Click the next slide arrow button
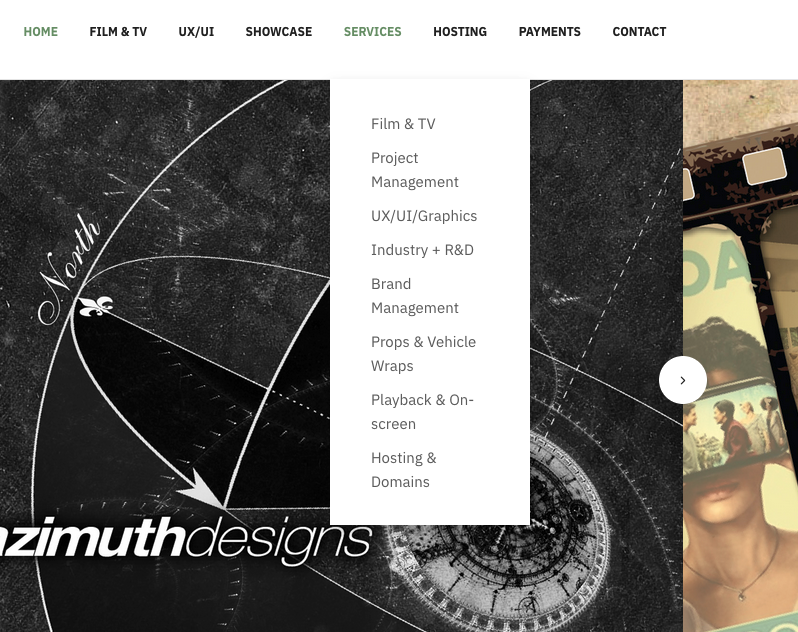798x632 pixels. 682,380
